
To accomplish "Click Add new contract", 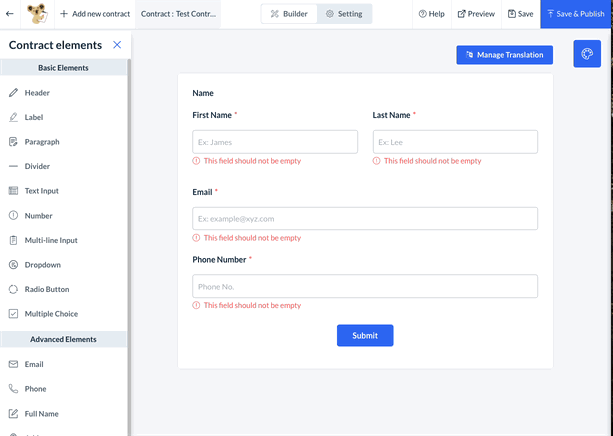I will click(x=95, y=14).
